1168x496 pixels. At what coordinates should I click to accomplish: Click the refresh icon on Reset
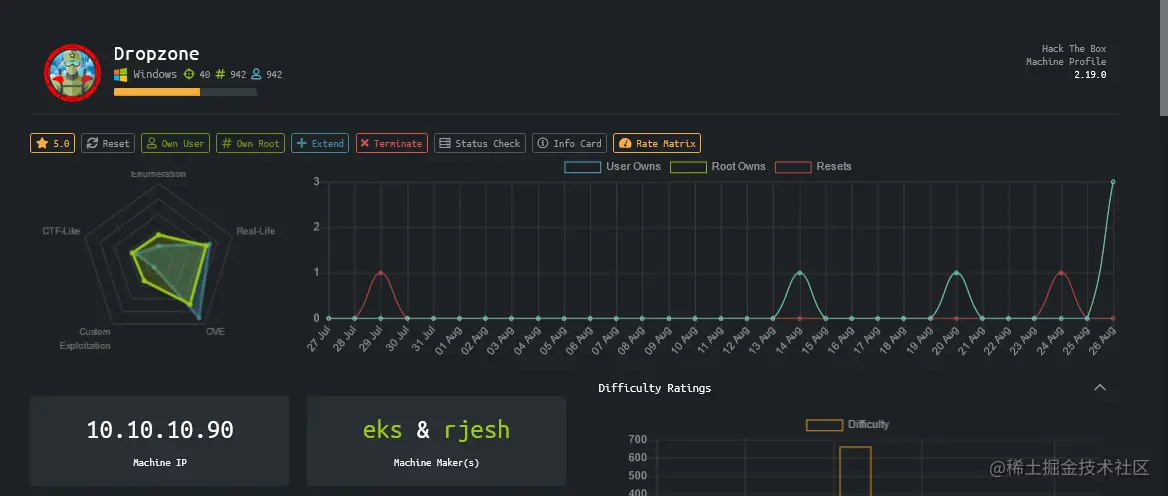(x=92, y=143)
